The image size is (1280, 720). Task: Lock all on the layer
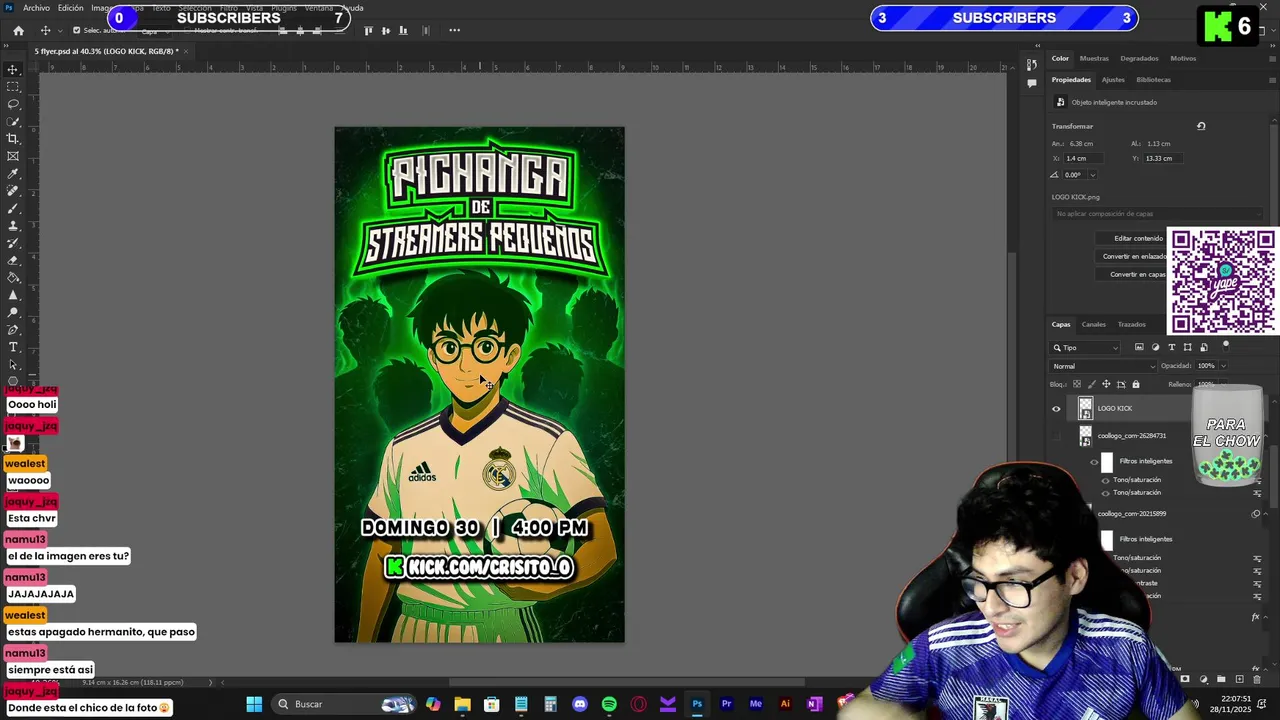click(1136, 384)
